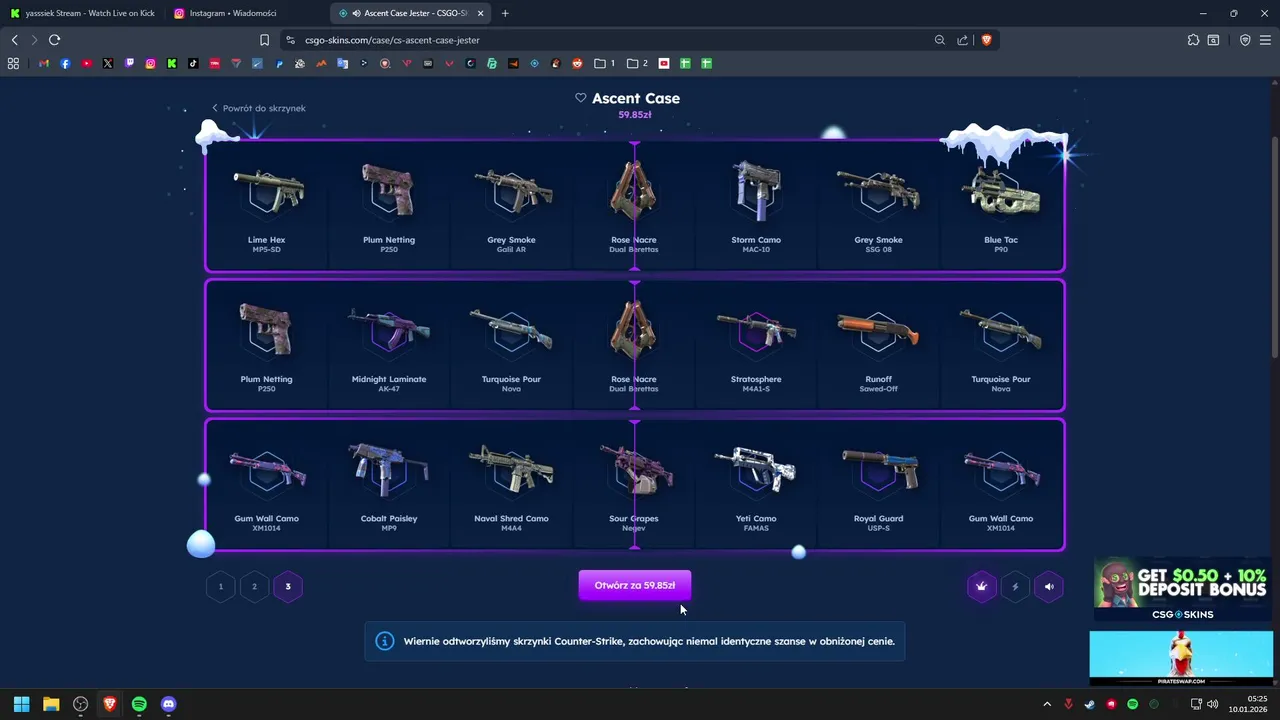
Task: Select 2 cases to open
Action: click(254, 586)
